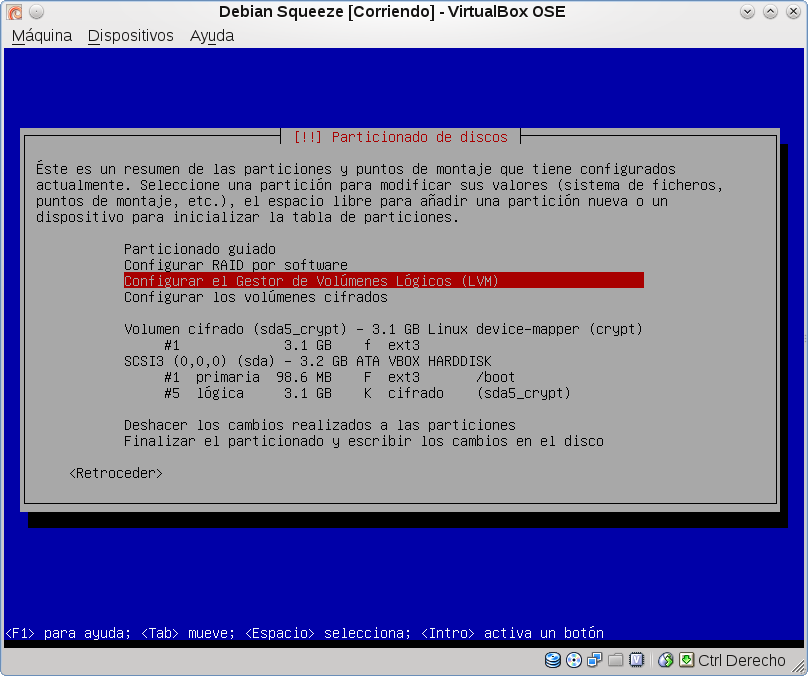808x676 pixels.
Task: Close the VirtualBox window
Action: (x=794, y=11)
